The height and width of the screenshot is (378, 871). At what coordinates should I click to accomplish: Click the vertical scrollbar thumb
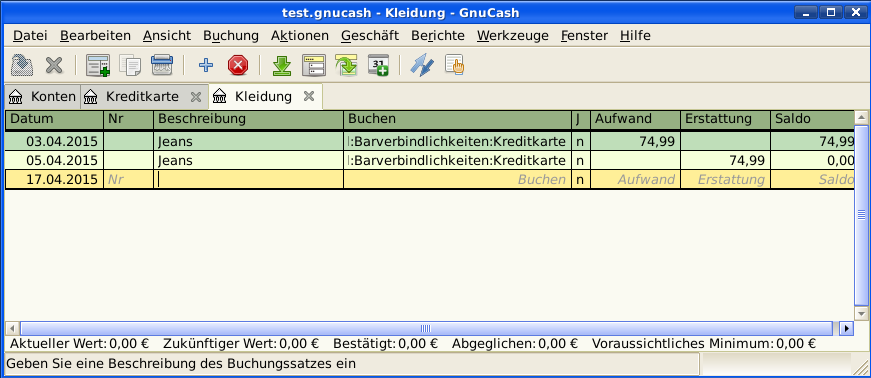(861, 215)
